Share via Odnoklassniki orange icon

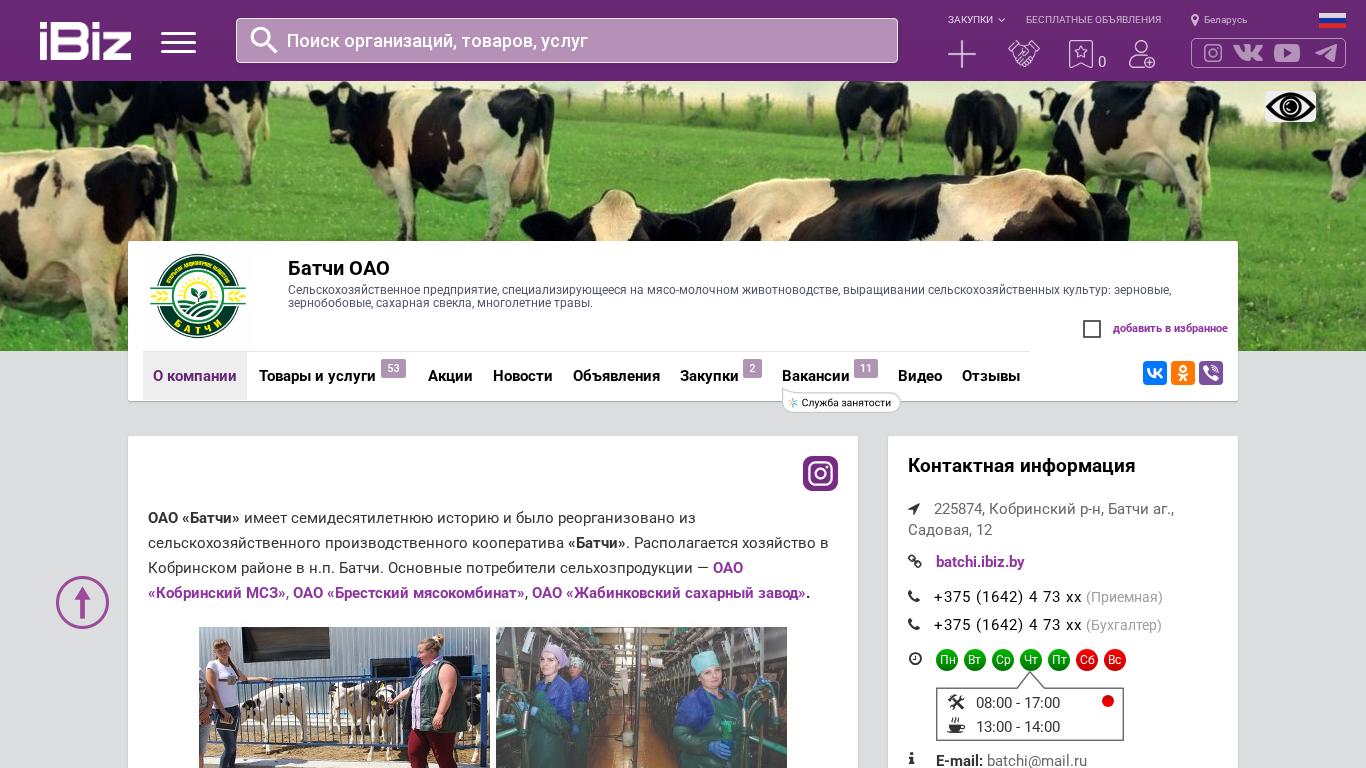1183,373
